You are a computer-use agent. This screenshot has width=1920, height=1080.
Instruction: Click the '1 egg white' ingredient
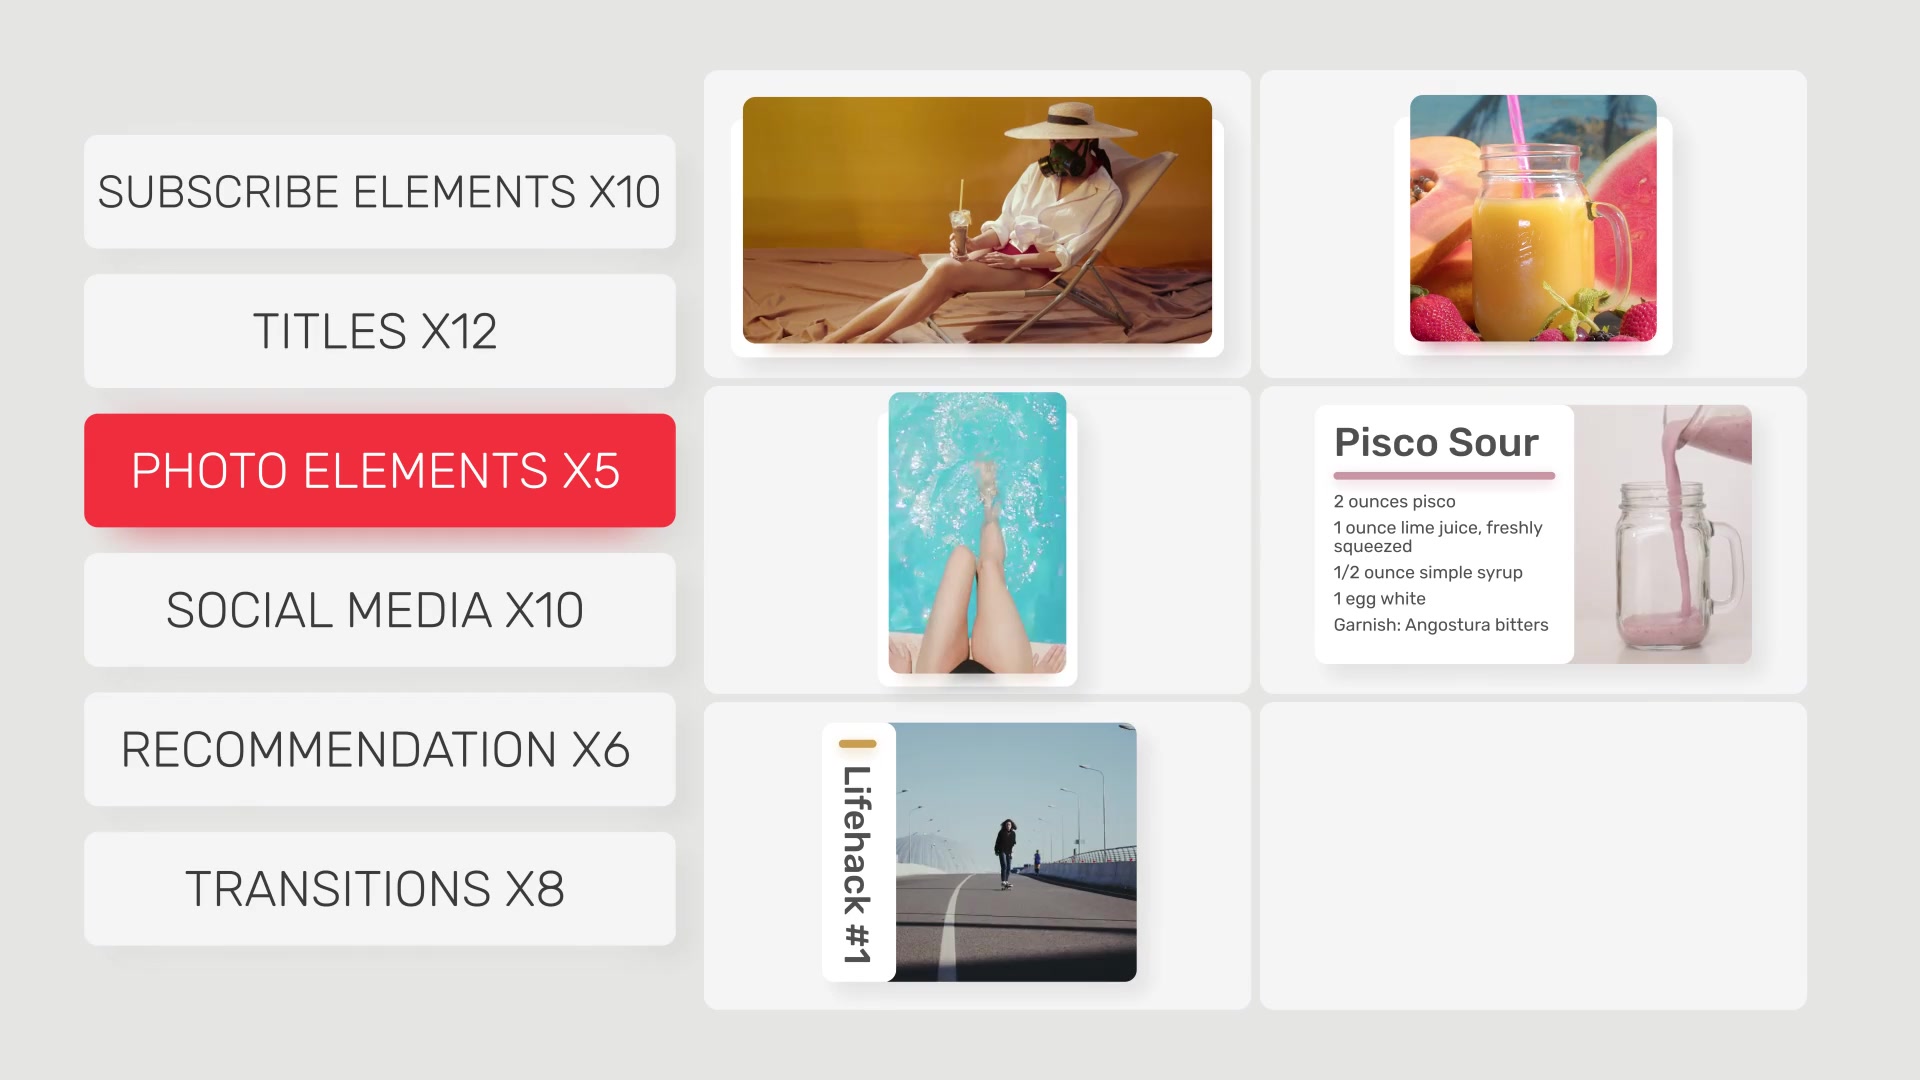1379,599
